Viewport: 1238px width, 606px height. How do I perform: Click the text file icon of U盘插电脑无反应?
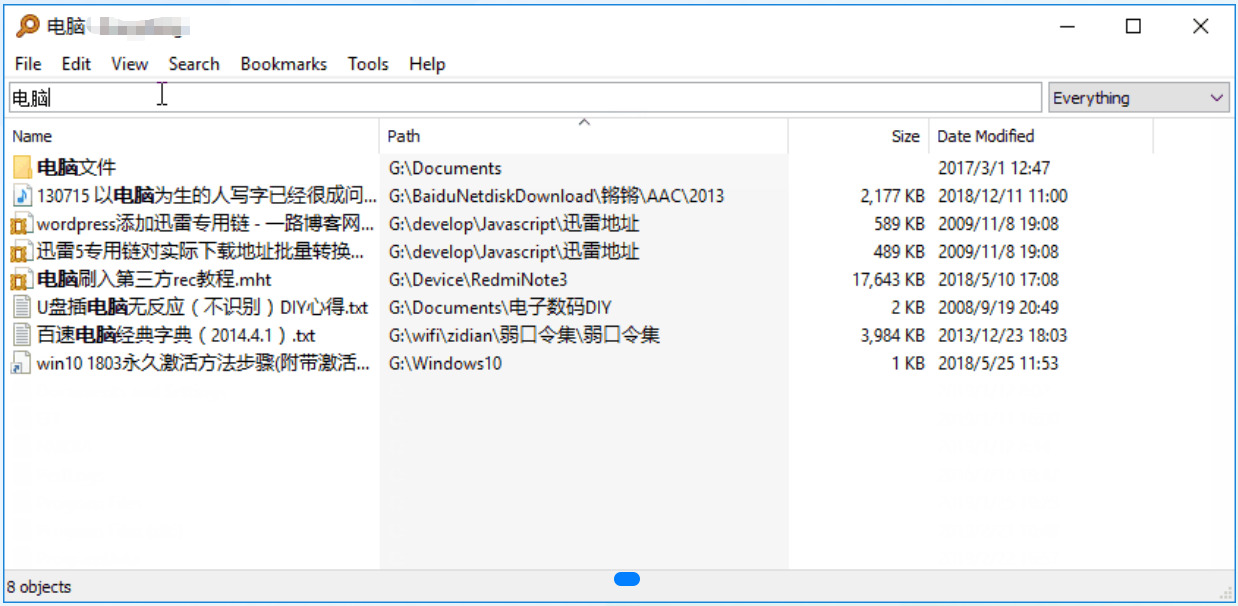pos(22,308)
